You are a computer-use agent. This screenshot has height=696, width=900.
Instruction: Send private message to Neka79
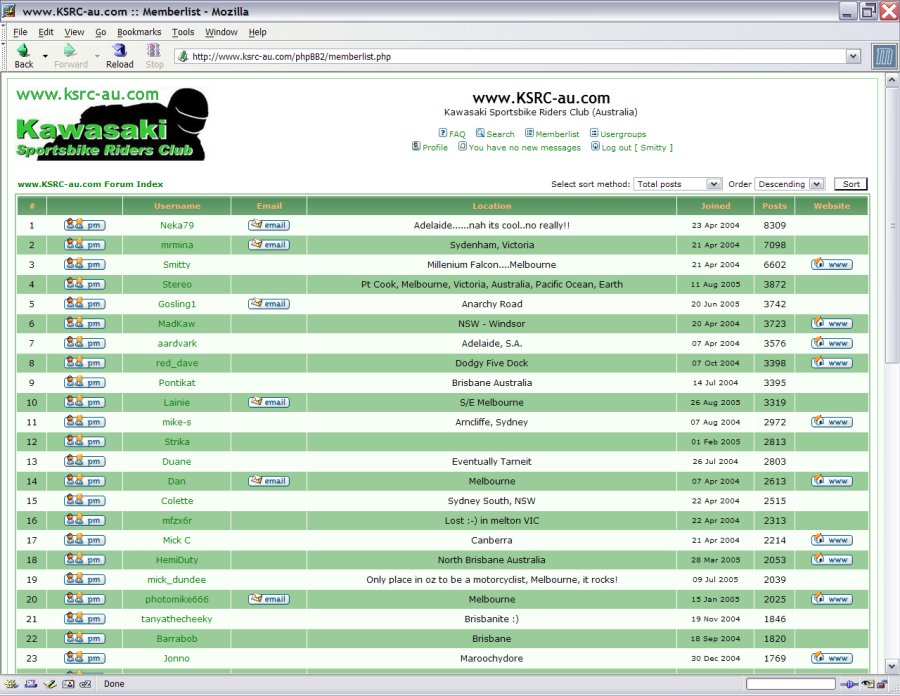pyautogui.click(x=85, y=225)
